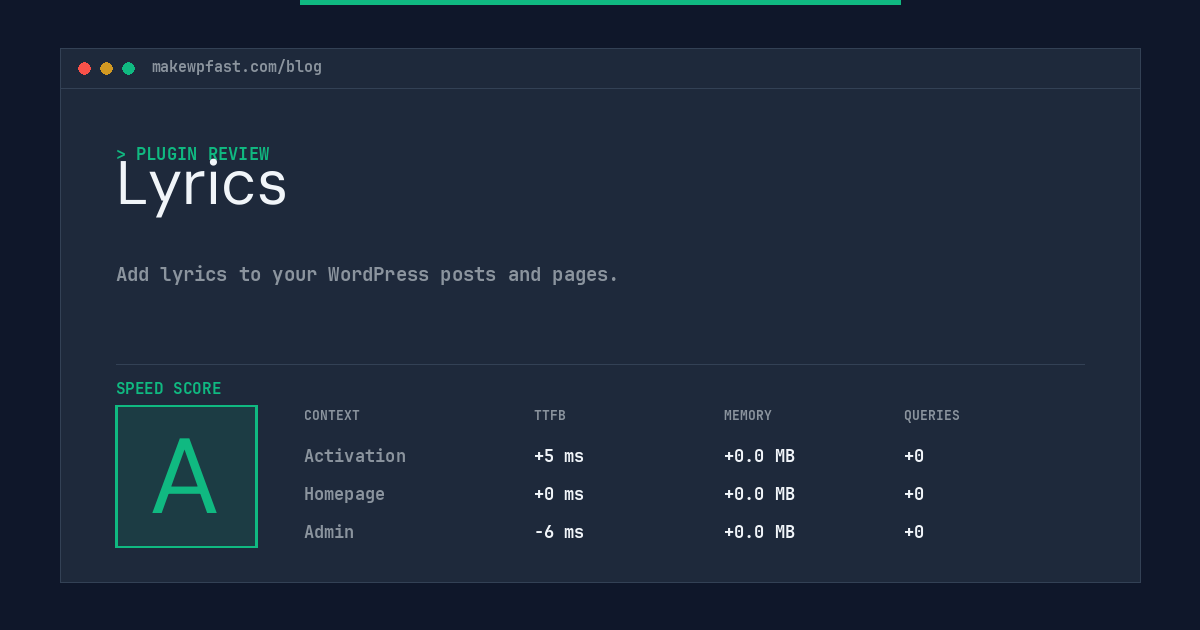
Task: Click the red close window dot
Action: (84, 69)
